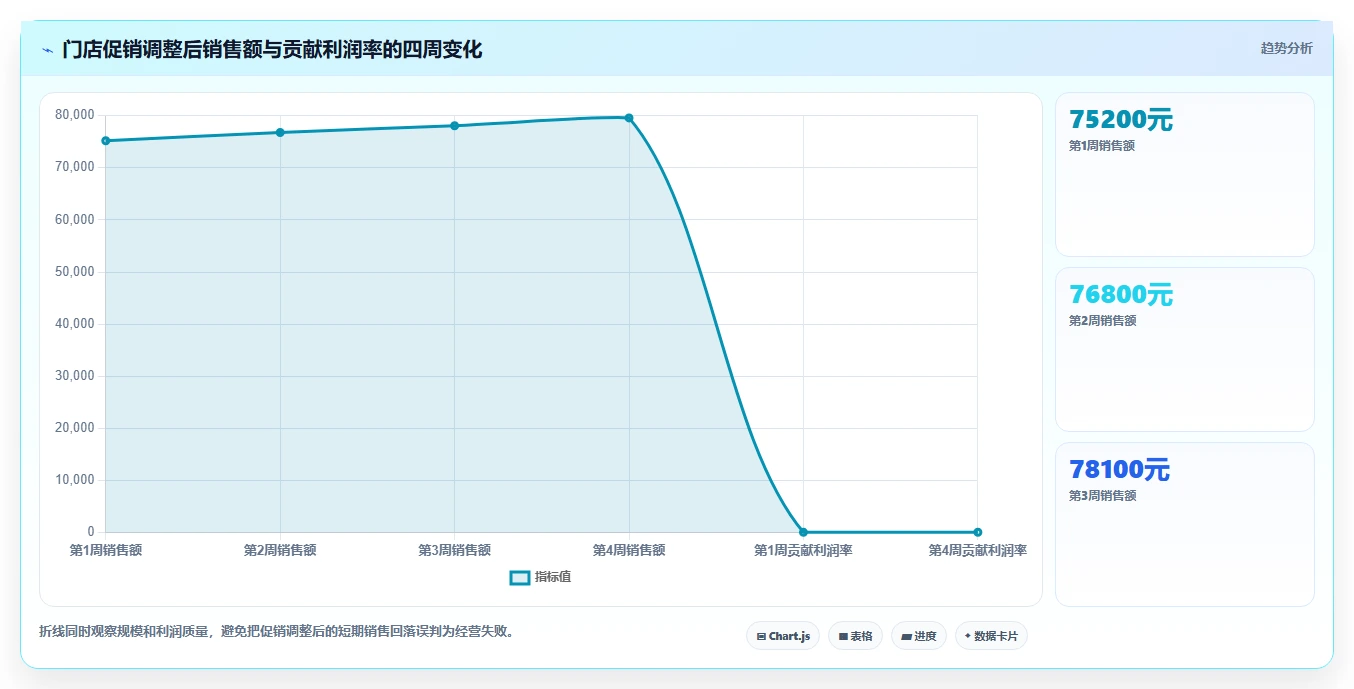This screenshot has width=1354, height=689.
Task: Click the 40,000 y-axis value
Action: (75, 323)
